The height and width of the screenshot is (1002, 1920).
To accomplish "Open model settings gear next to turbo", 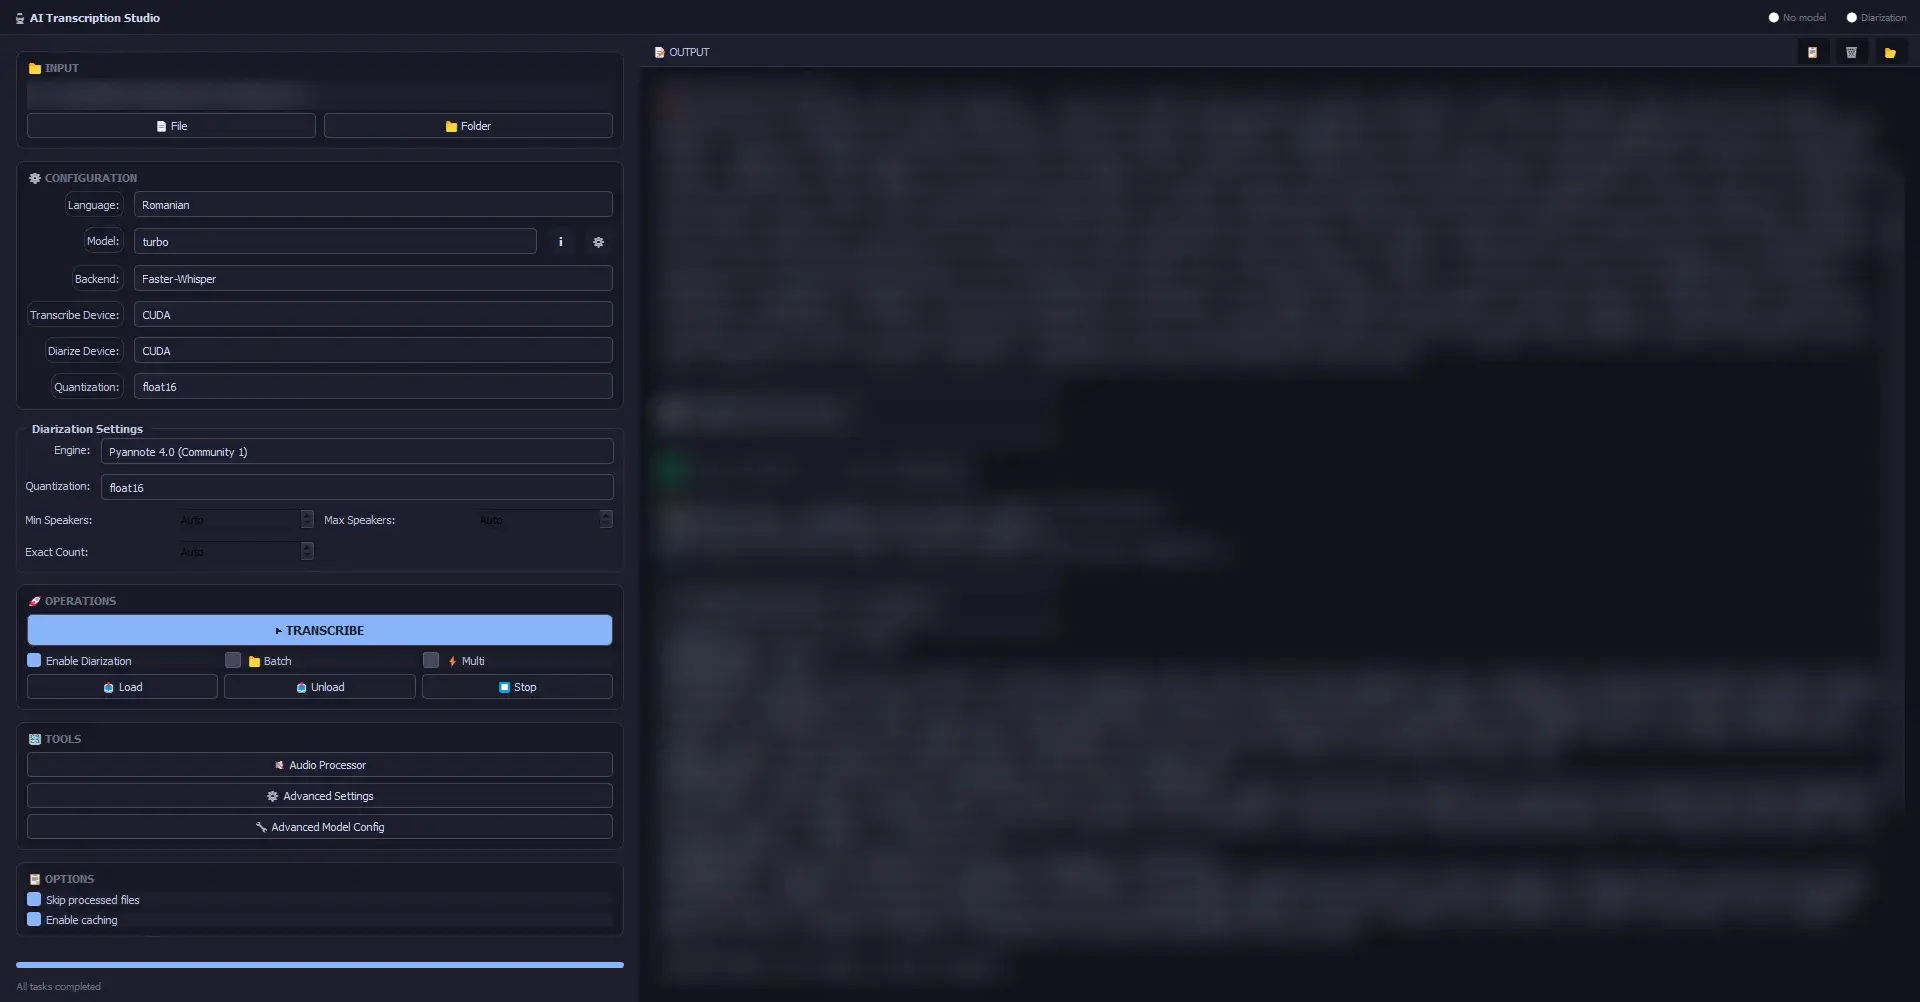I will [x=598, y=242].
